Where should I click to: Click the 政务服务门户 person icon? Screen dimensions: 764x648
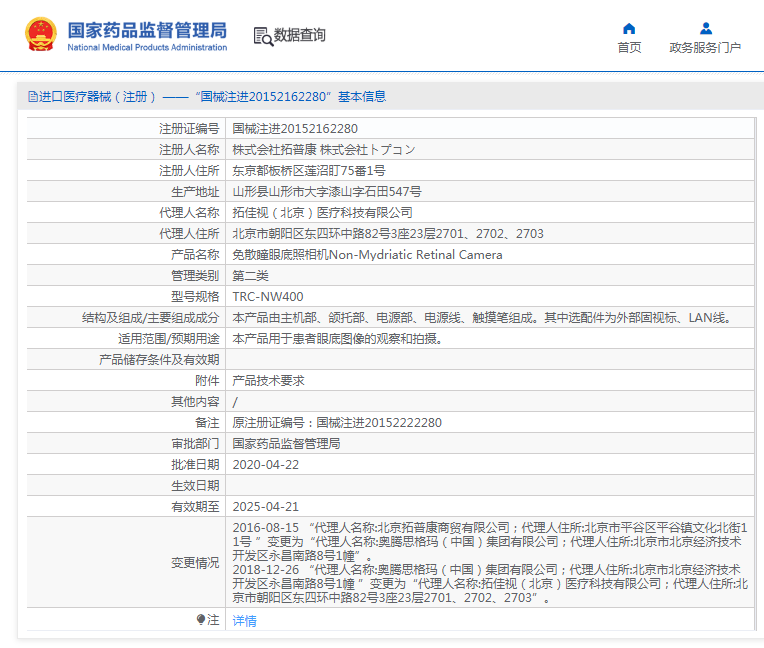(x=705, y=28)
